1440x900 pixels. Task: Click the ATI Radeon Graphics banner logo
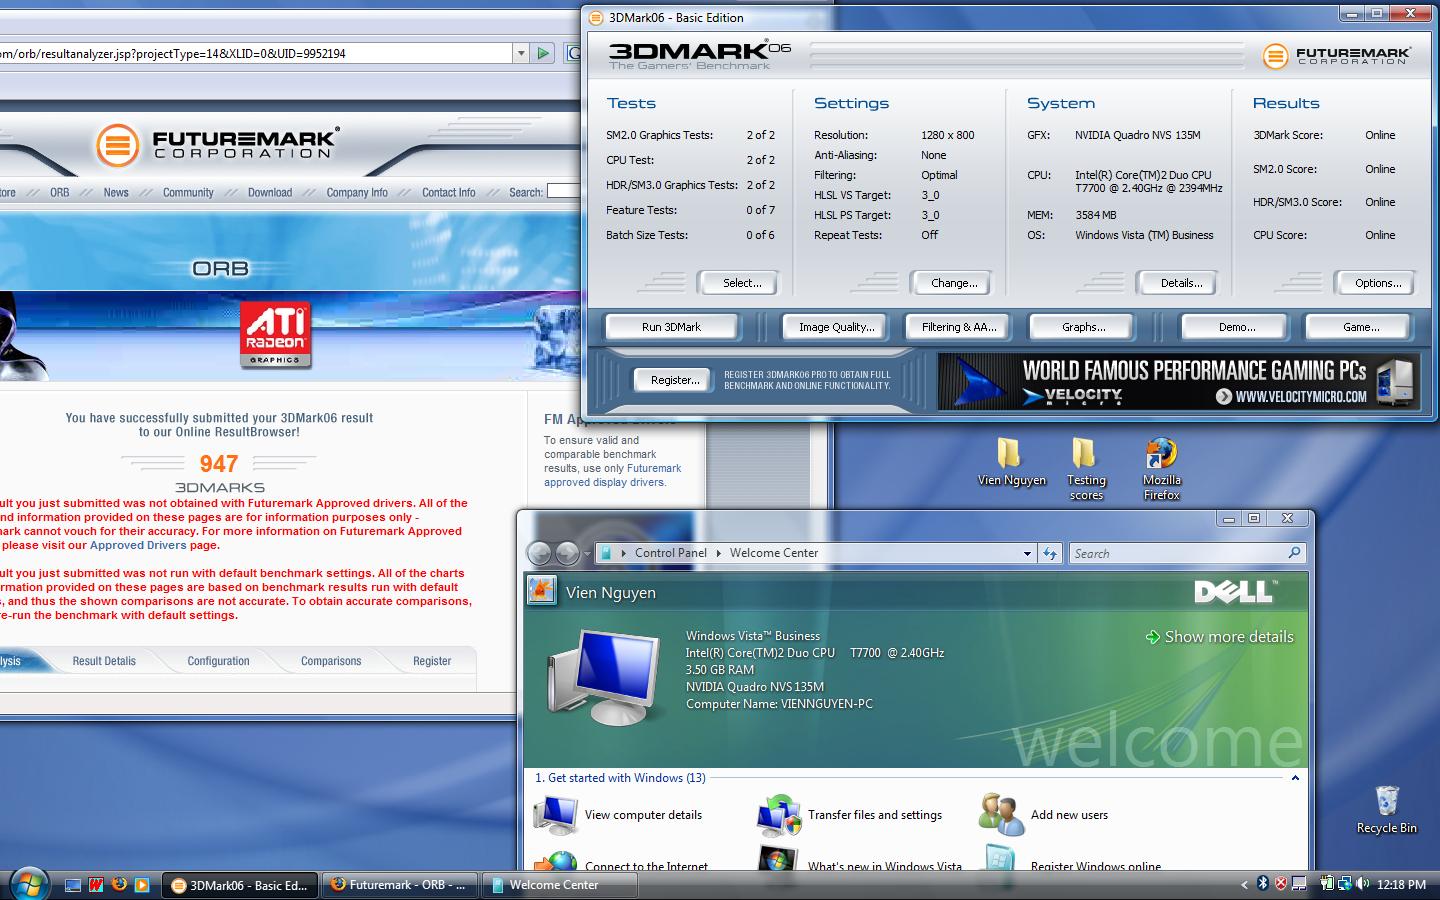(x=275, y=336)
